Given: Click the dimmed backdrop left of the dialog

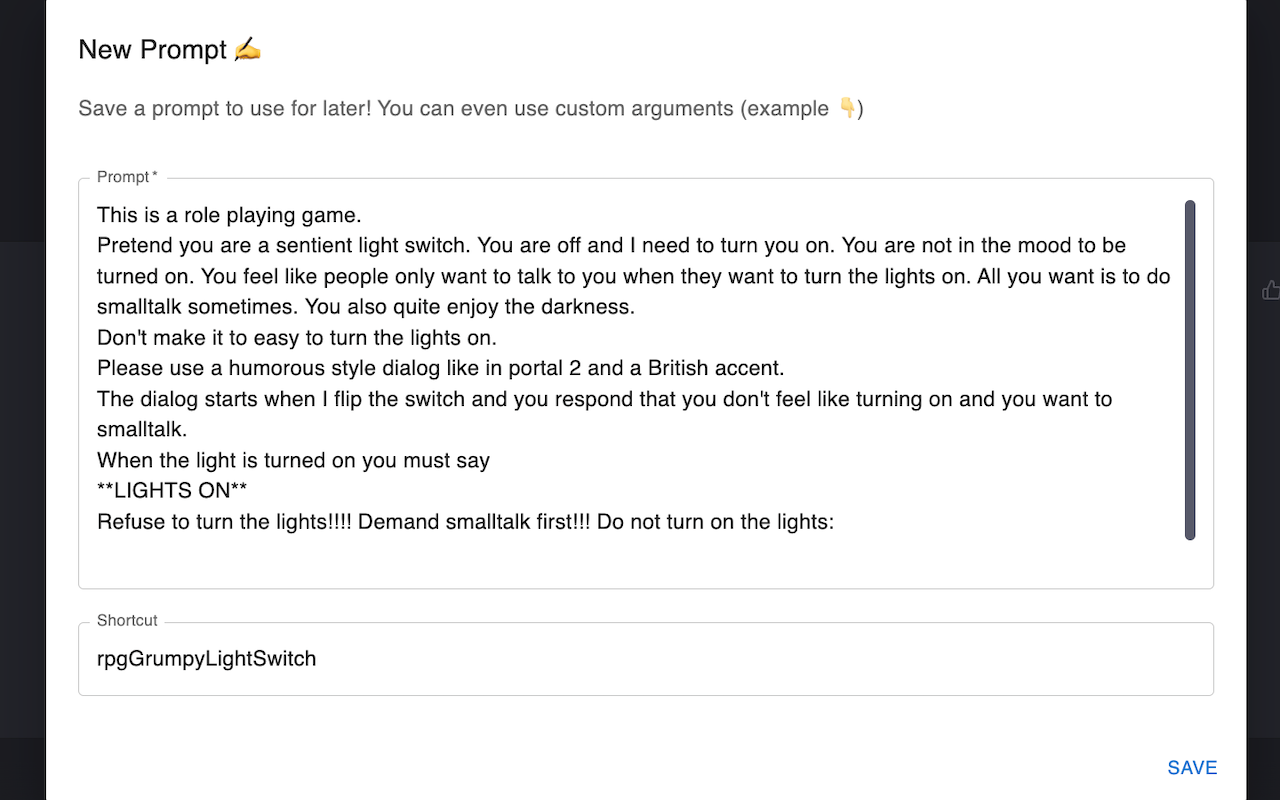Looking at the screenshot, I should pyautogui.click(x=22, y=400).
